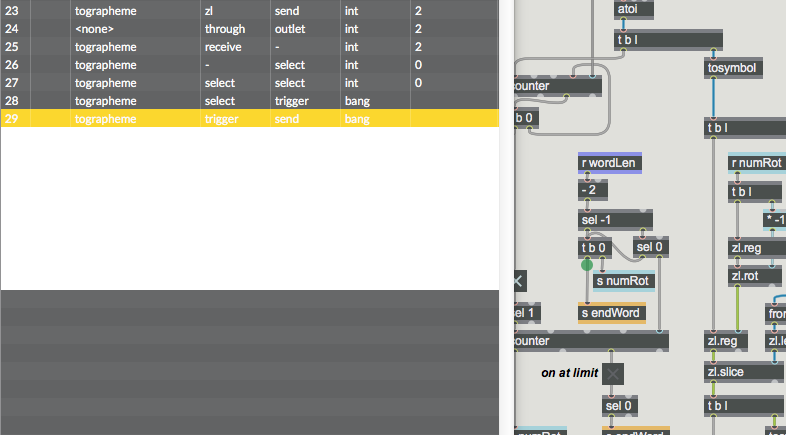The height and width of the screenshot is (435, 786).
Task: Toggle the 'on at limit' toggle box
Action: click(x=613, y=374)
